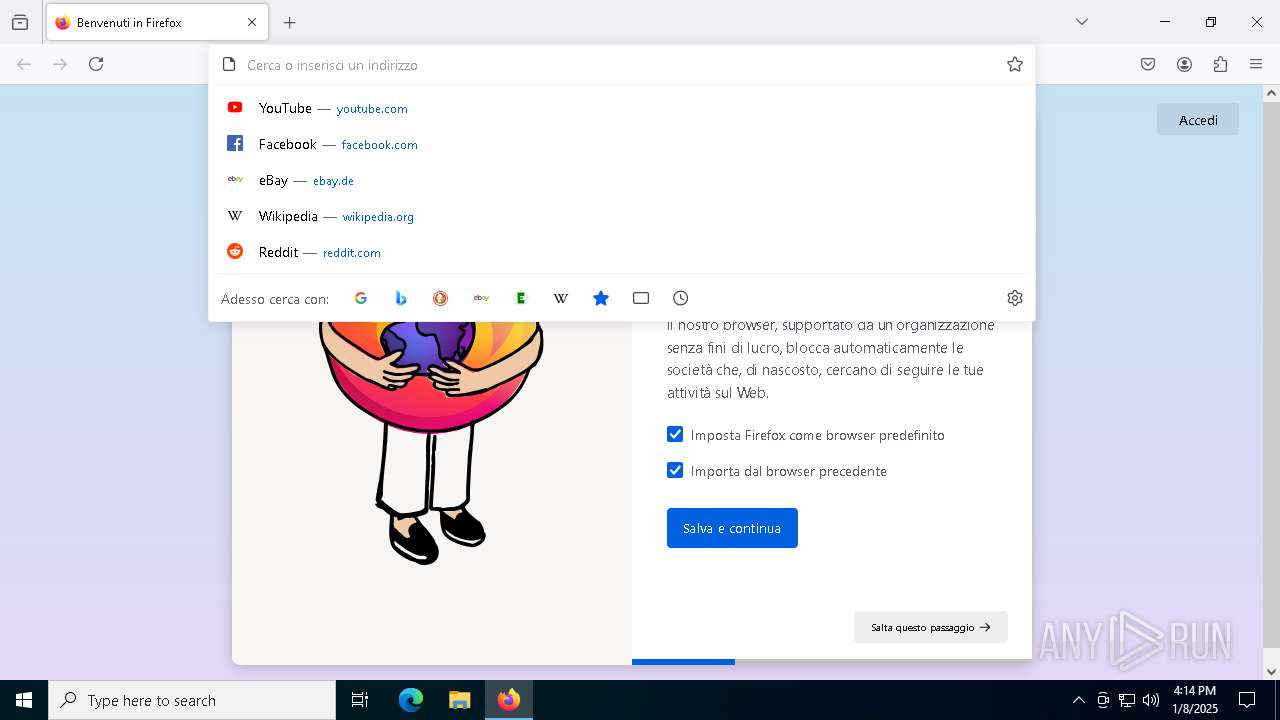Open the Firefox account icon

(x=1184, y=64)
